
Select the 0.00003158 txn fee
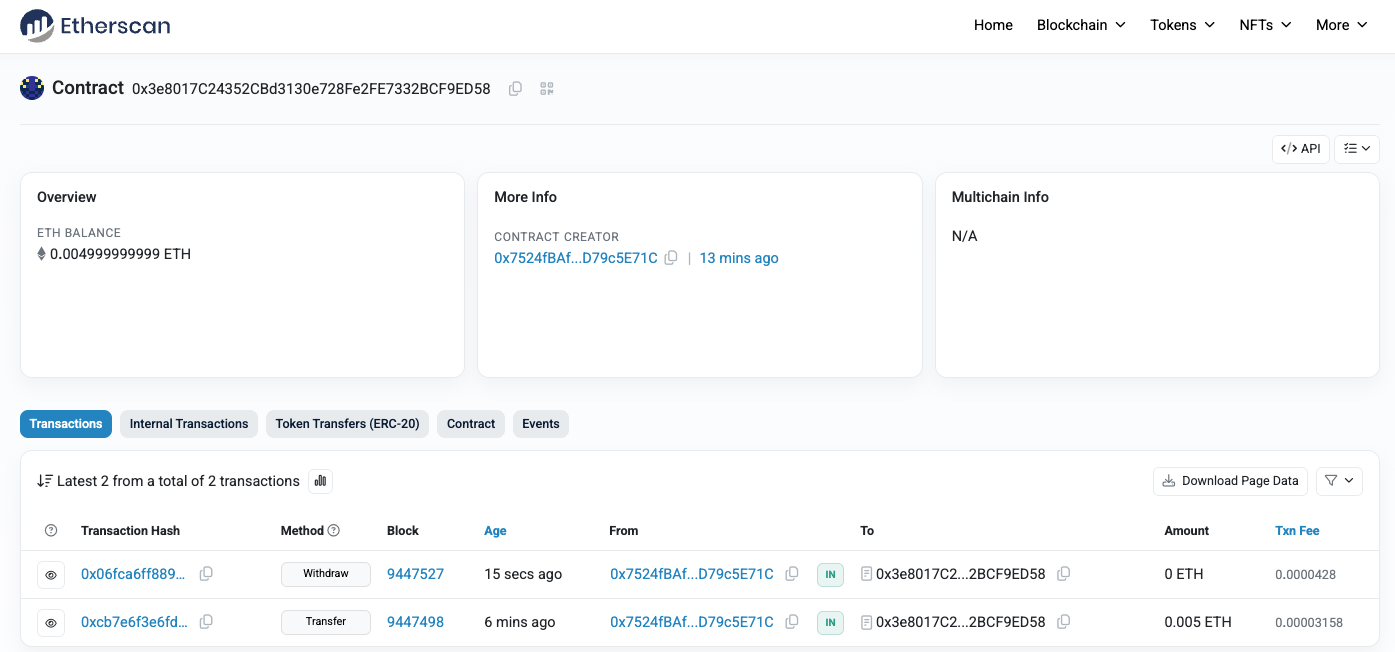(x=1309, y=623)
